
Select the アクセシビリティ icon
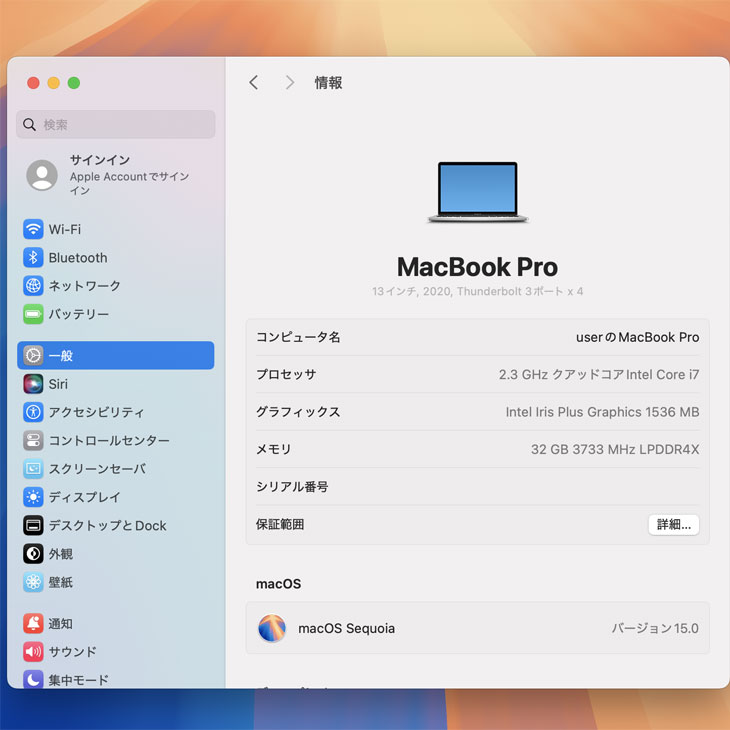point(33,412)
